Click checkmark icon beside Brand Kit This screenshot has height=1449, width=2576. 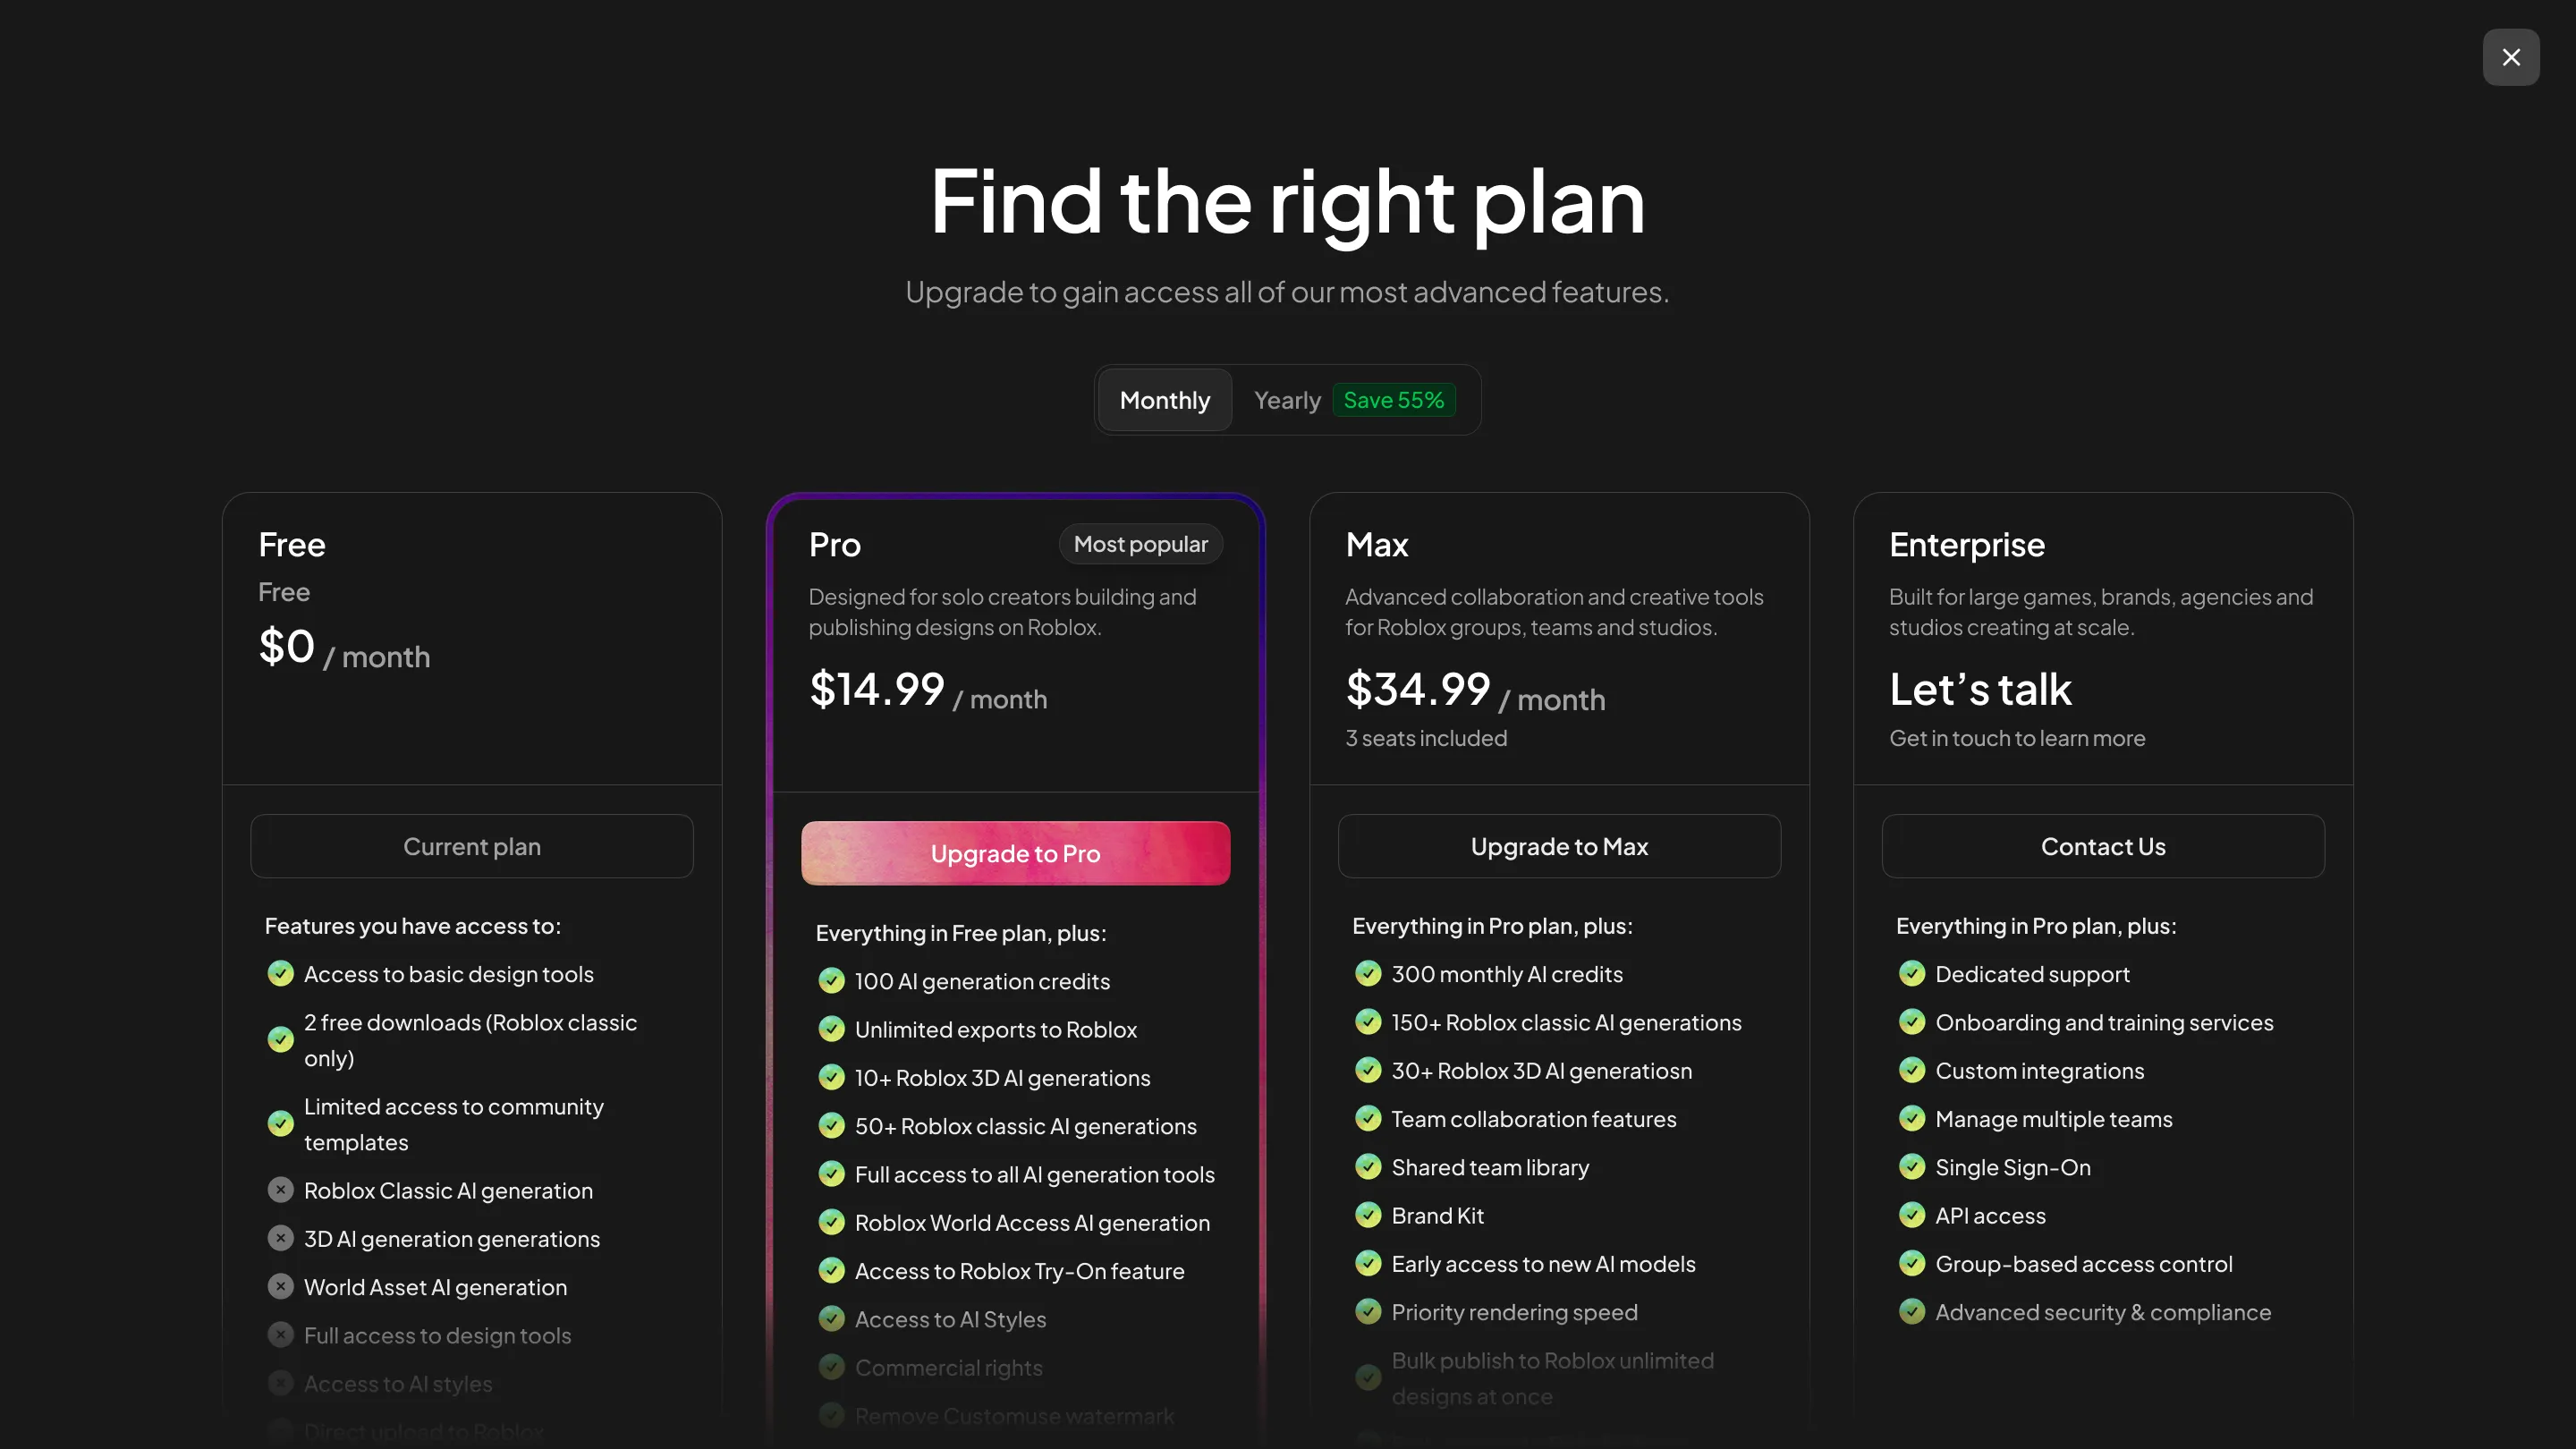click(x=1368, y=1215)
